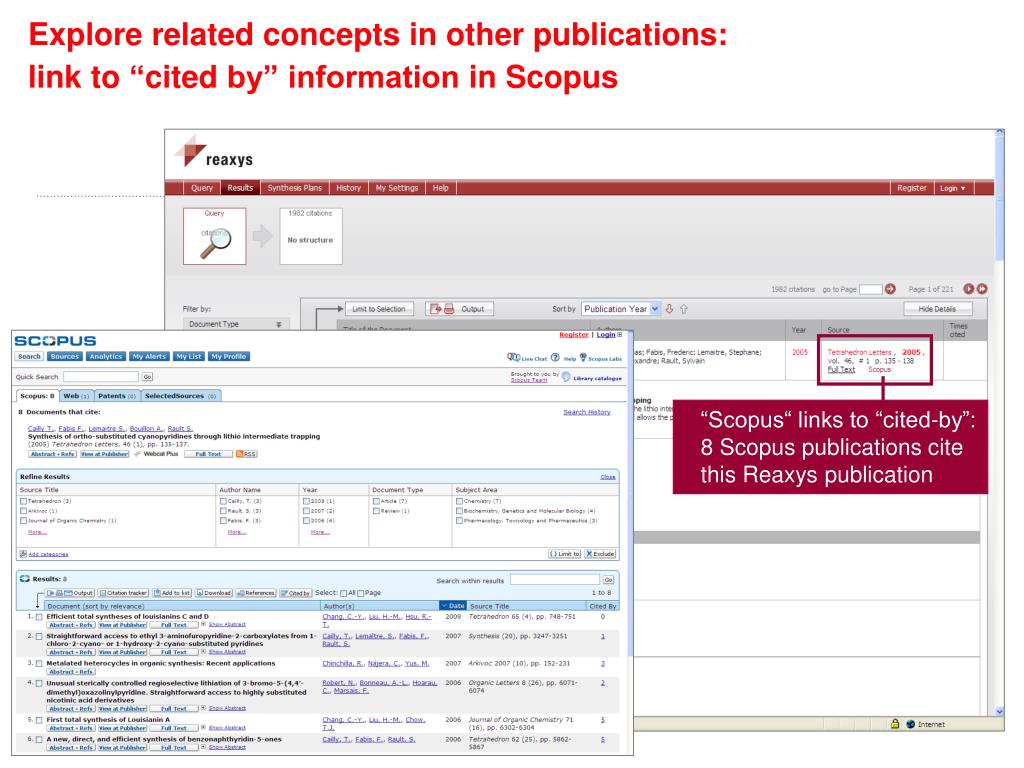Sort descending with the red down arrow

coord(669,309)
